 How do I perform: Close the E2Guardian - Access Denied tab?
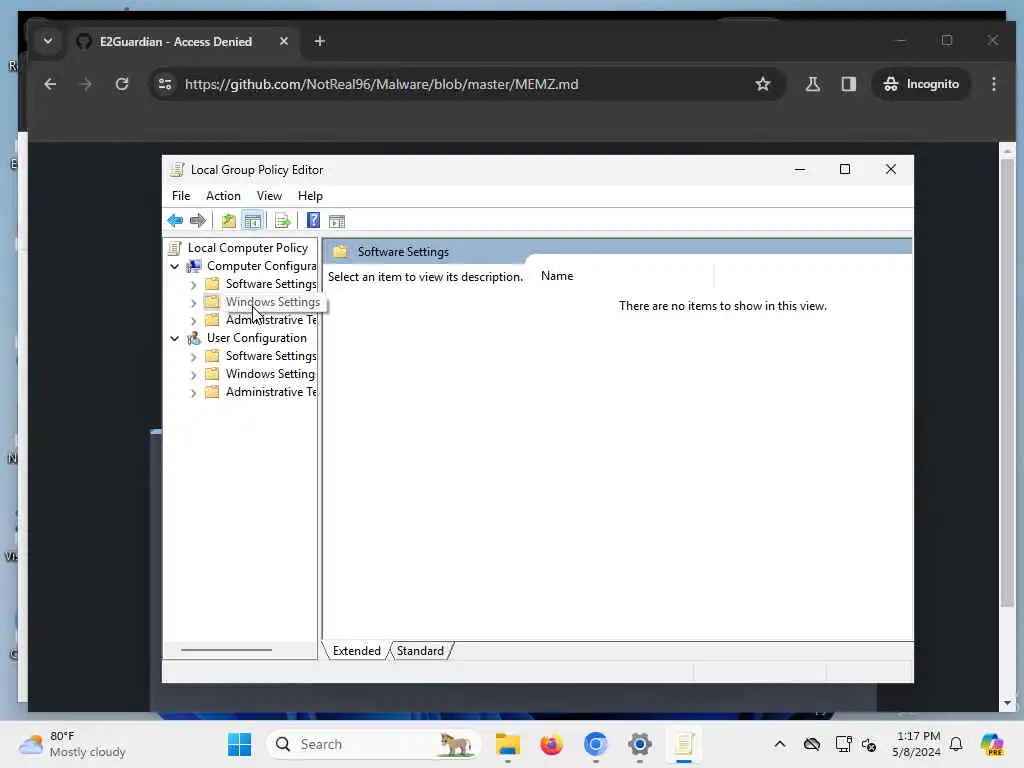(283, 41)
